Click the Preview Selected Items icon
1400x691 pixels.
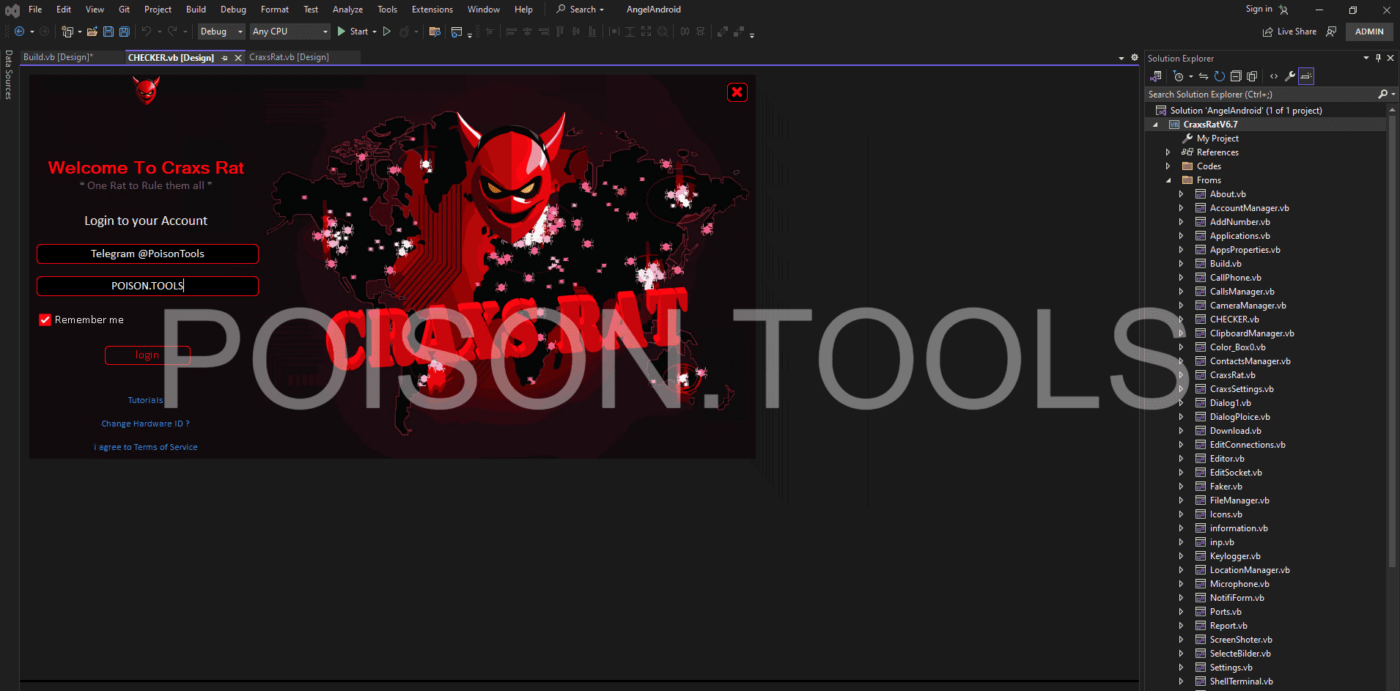(x=1306, y=76)
